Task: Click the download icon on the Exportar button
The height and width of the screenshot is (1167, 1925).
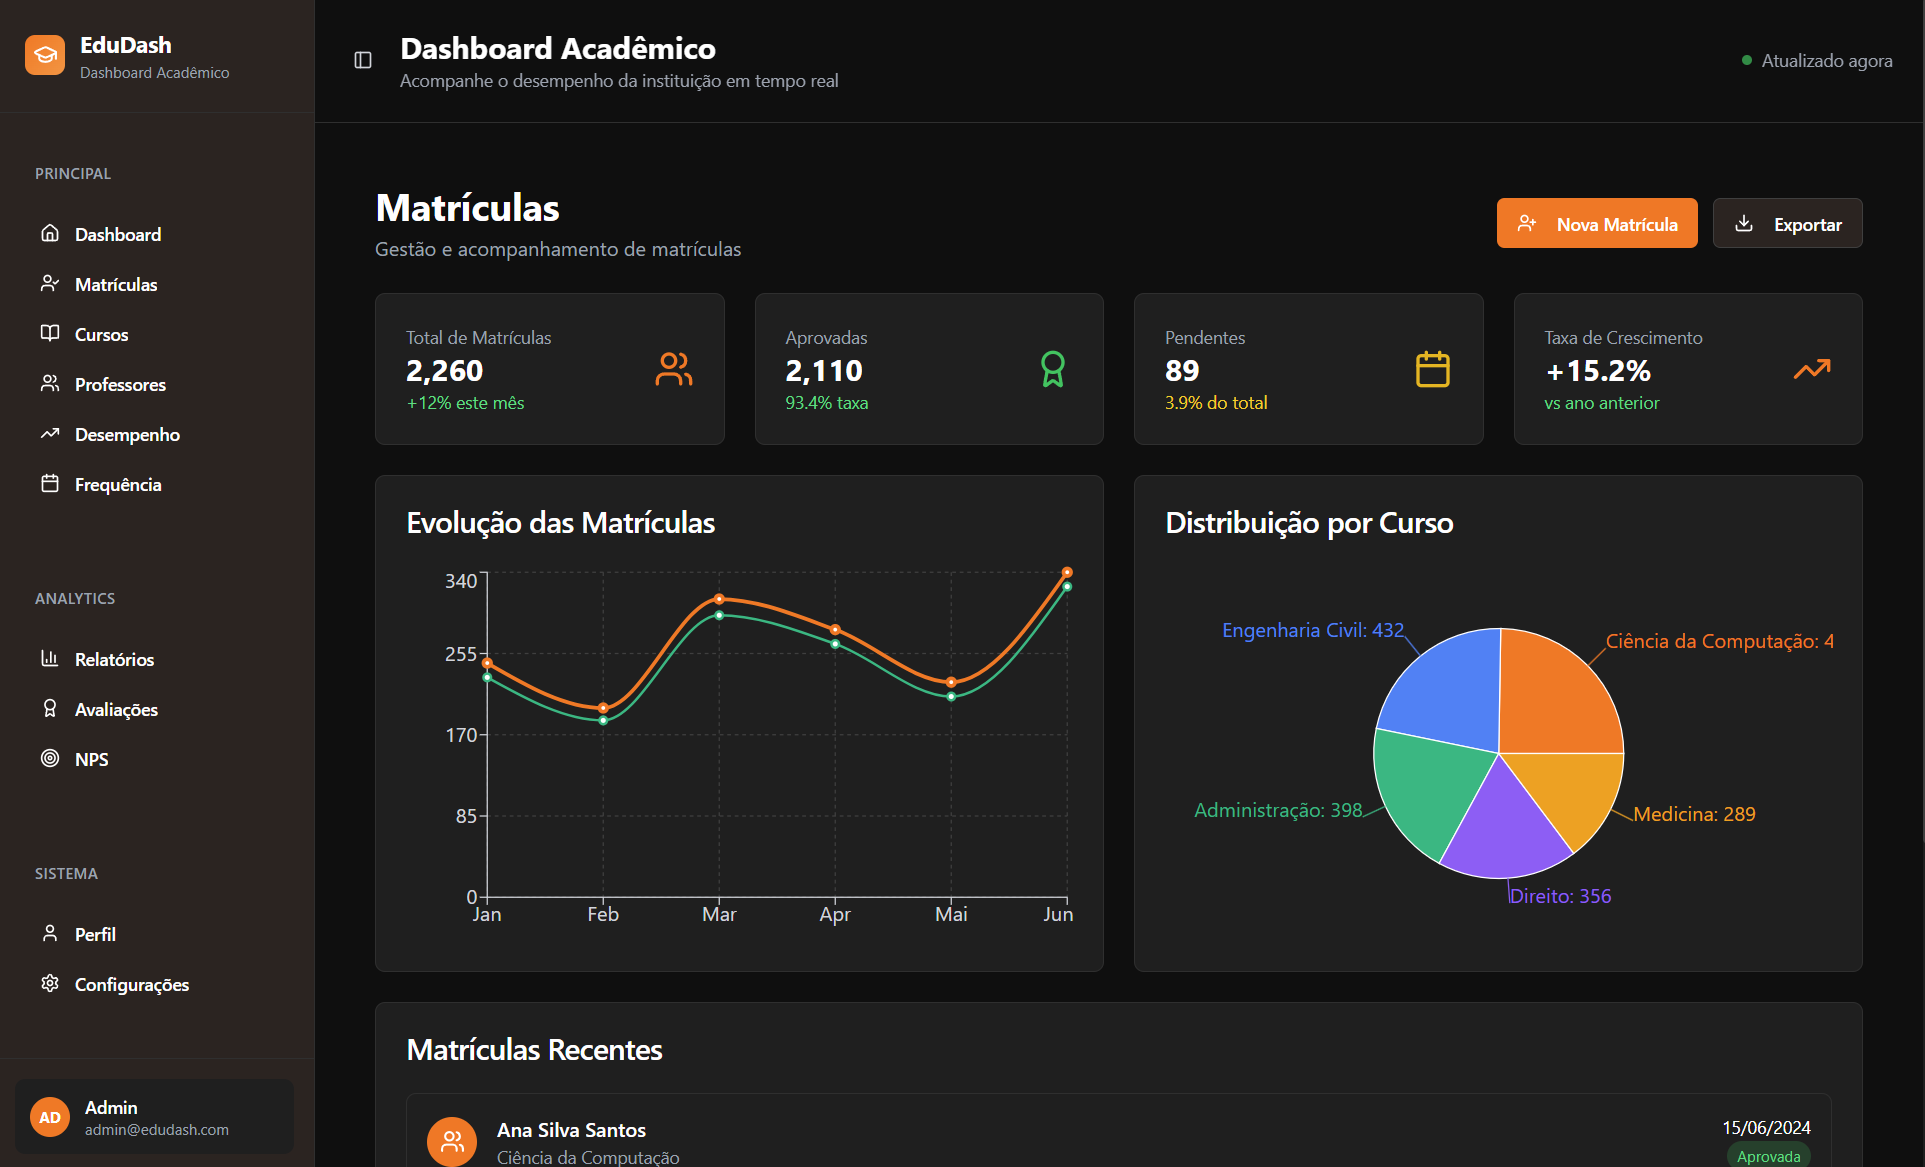Action: (x=1744, y=223)
